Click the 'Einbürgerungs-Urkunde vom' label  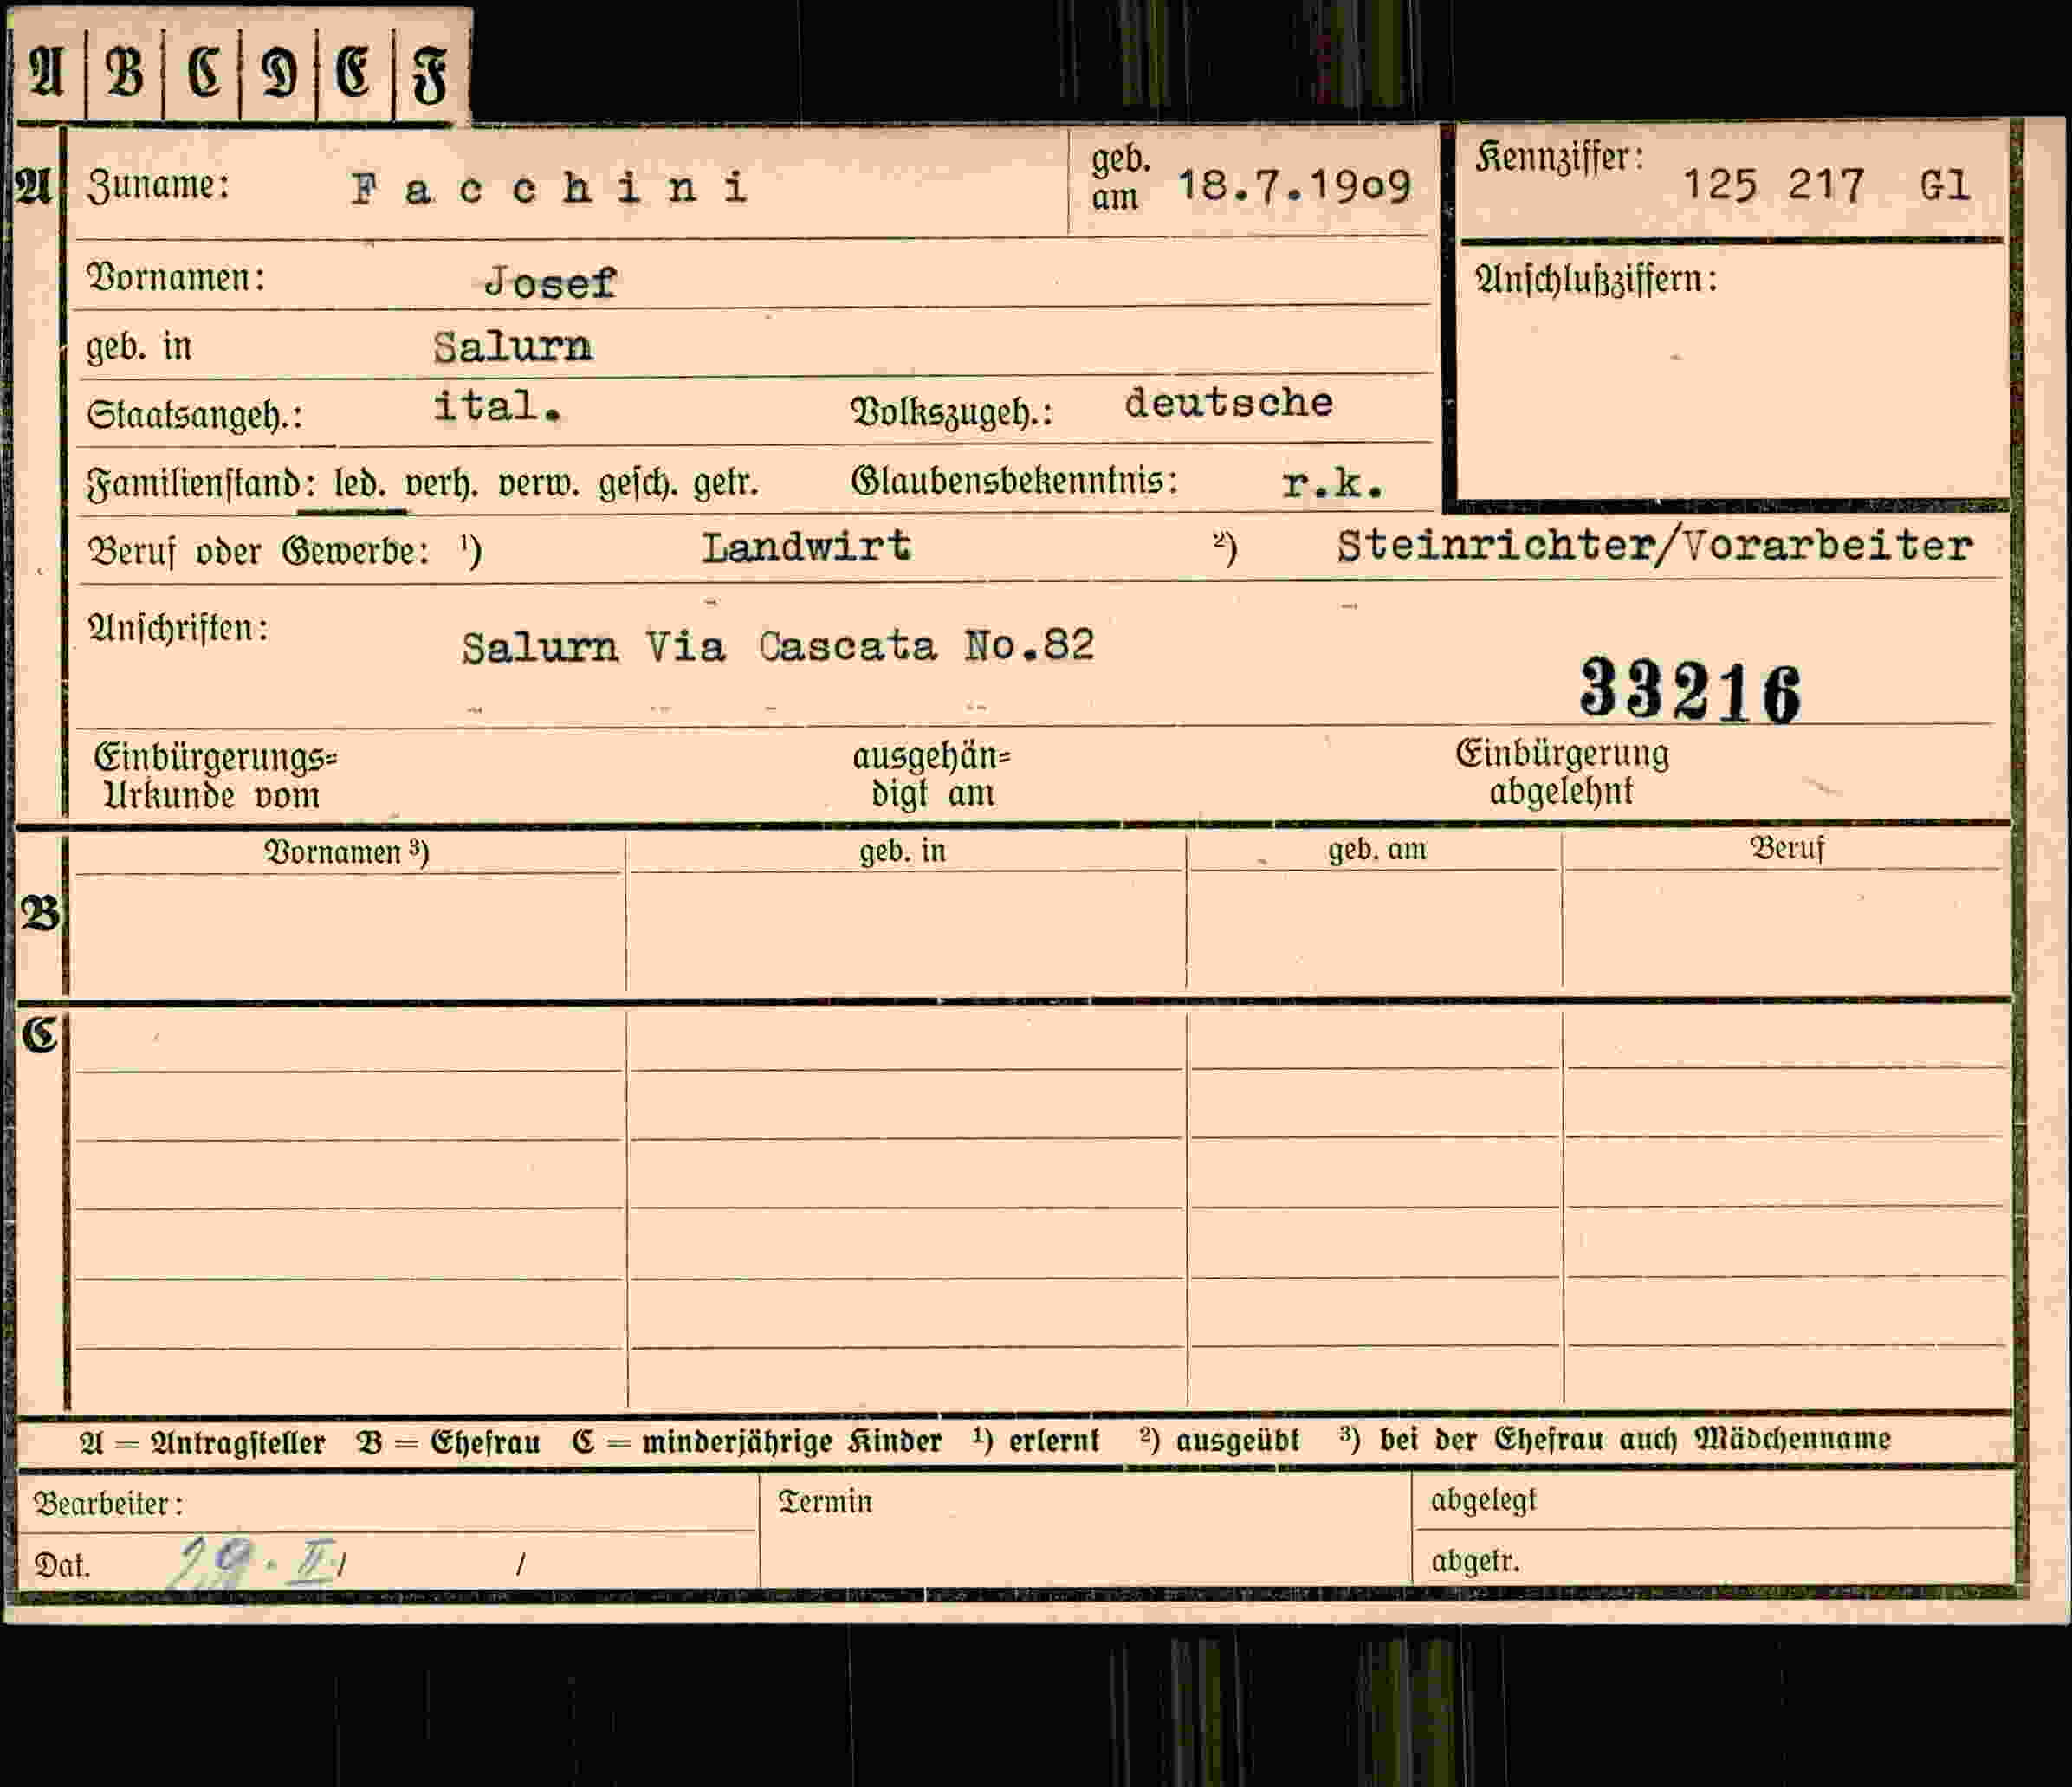click(x=215, y=776)
